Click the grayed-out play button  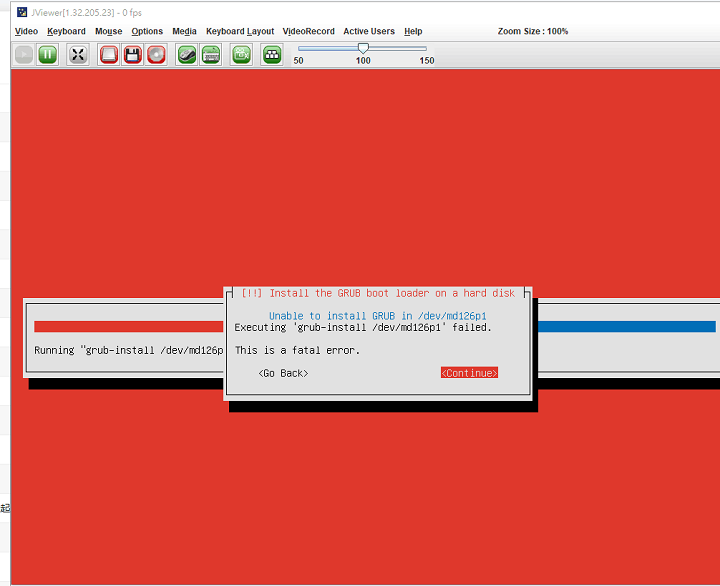point(24,55)
